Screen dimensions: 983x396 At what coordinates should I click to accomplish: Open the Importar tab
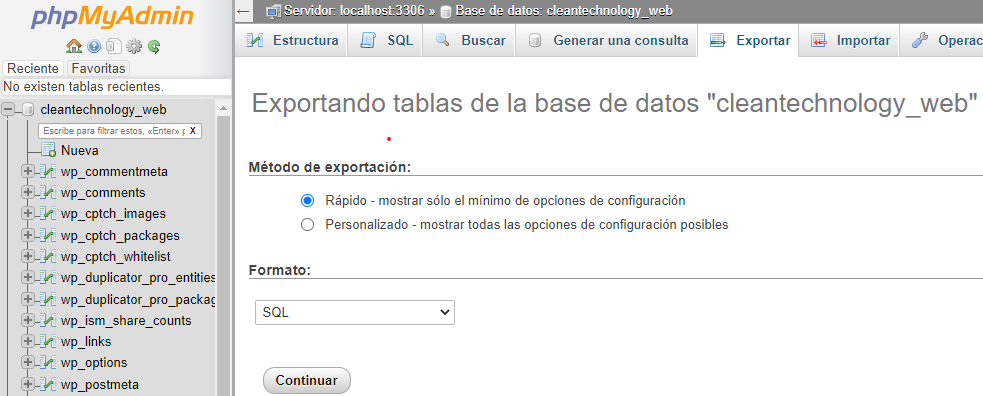pyautogui.click(x=850, y=41)
